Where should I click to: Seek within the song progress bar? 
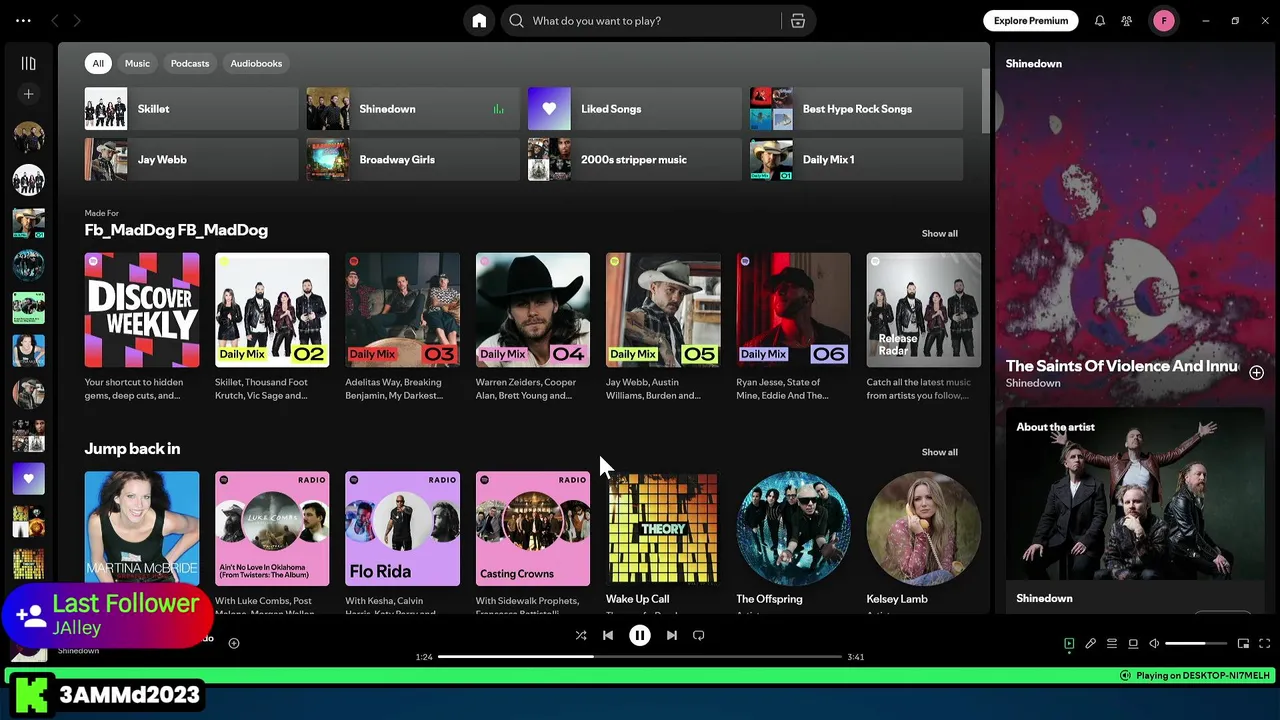(x=640, y=657)
